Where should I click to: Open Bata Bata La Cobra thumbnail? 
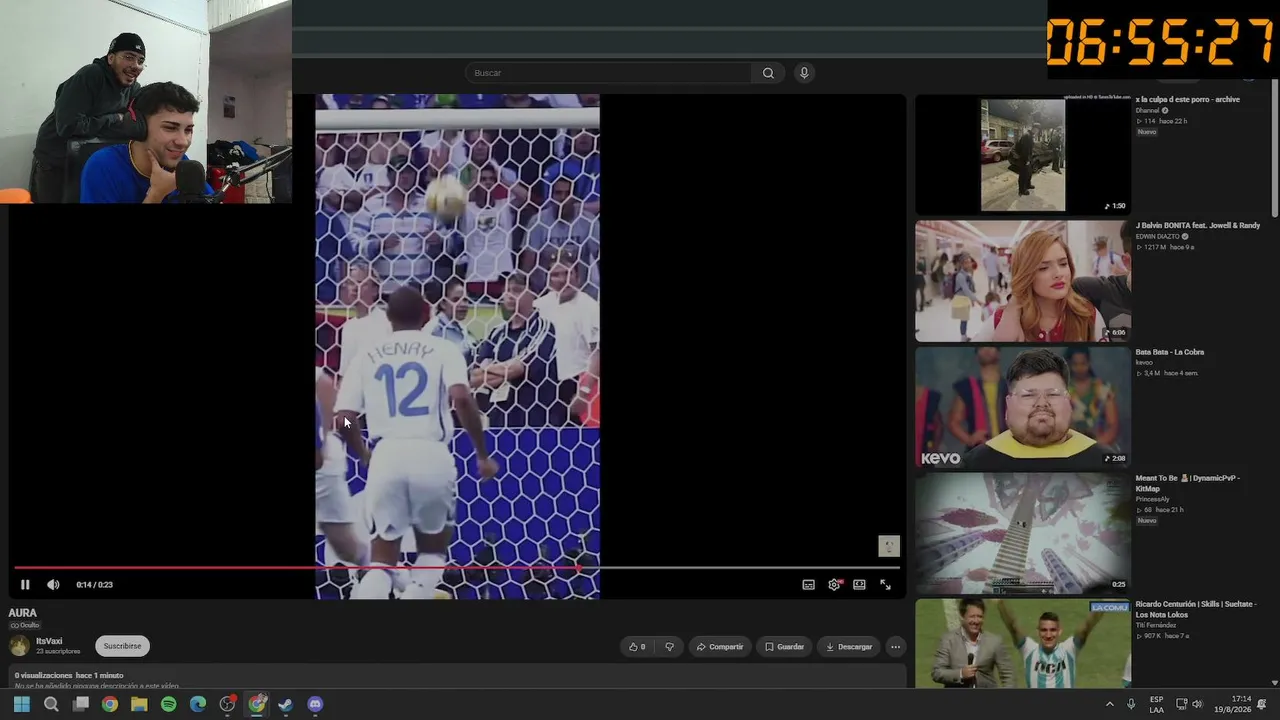coord(1023,407)
